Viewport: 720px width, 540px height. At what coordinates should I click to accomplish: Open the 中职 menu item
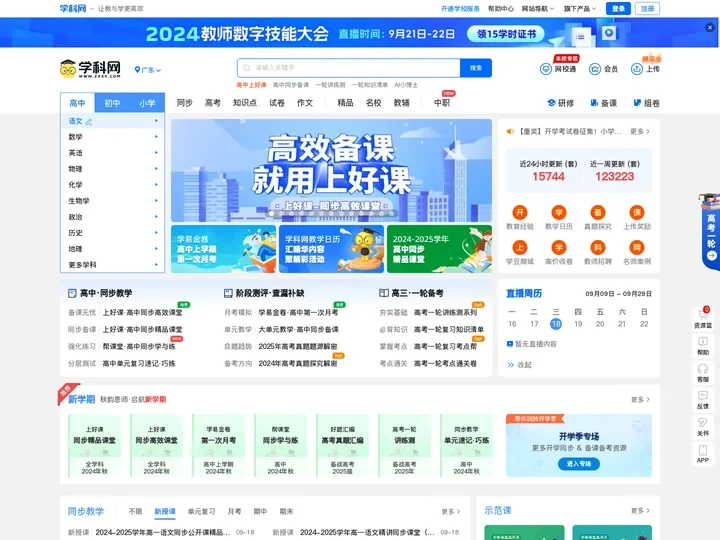click(x=442, y=103)
